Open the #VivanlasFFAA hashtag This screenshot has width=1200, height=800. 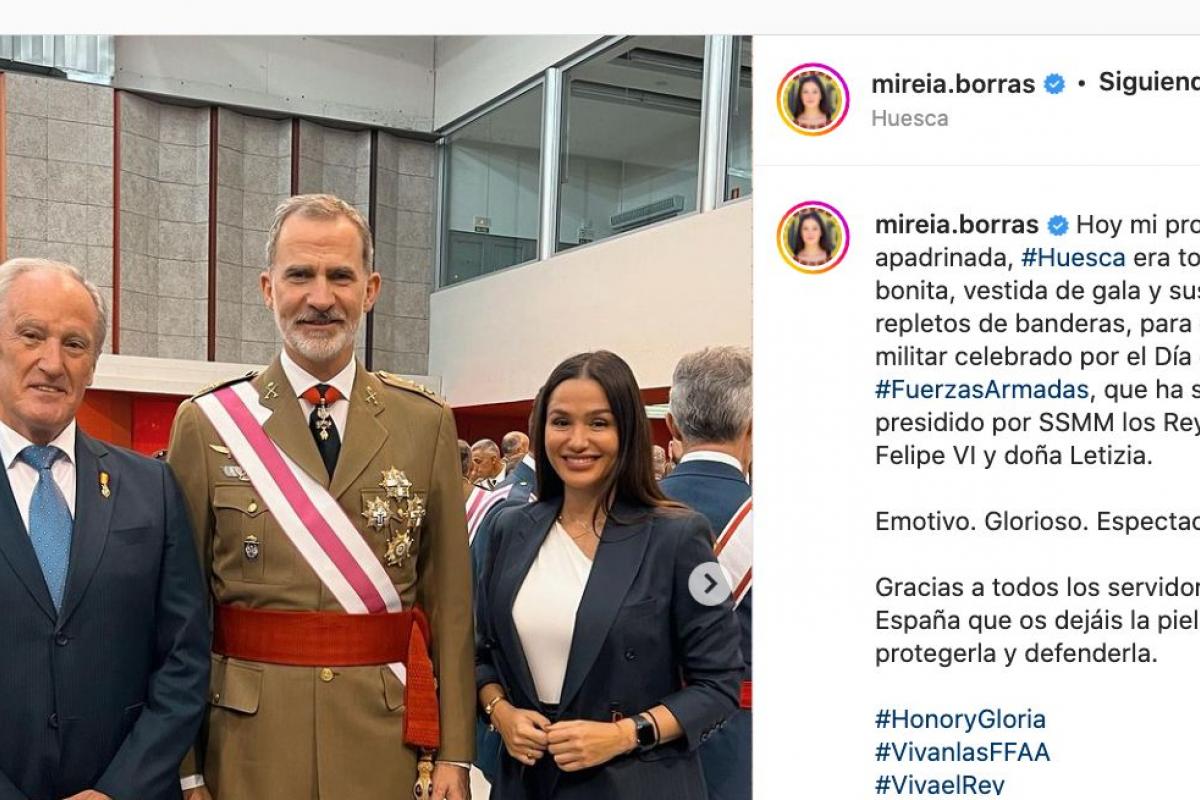coord(962,752)
